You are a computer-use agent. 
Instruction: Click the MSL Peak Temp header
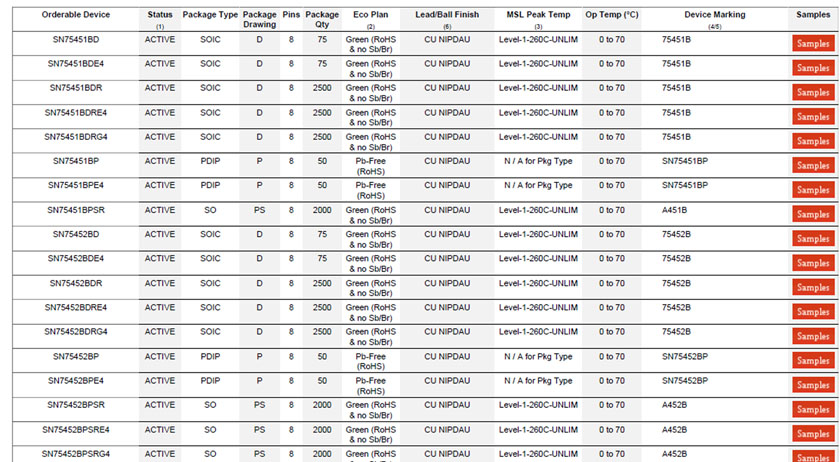click(538, 15)
